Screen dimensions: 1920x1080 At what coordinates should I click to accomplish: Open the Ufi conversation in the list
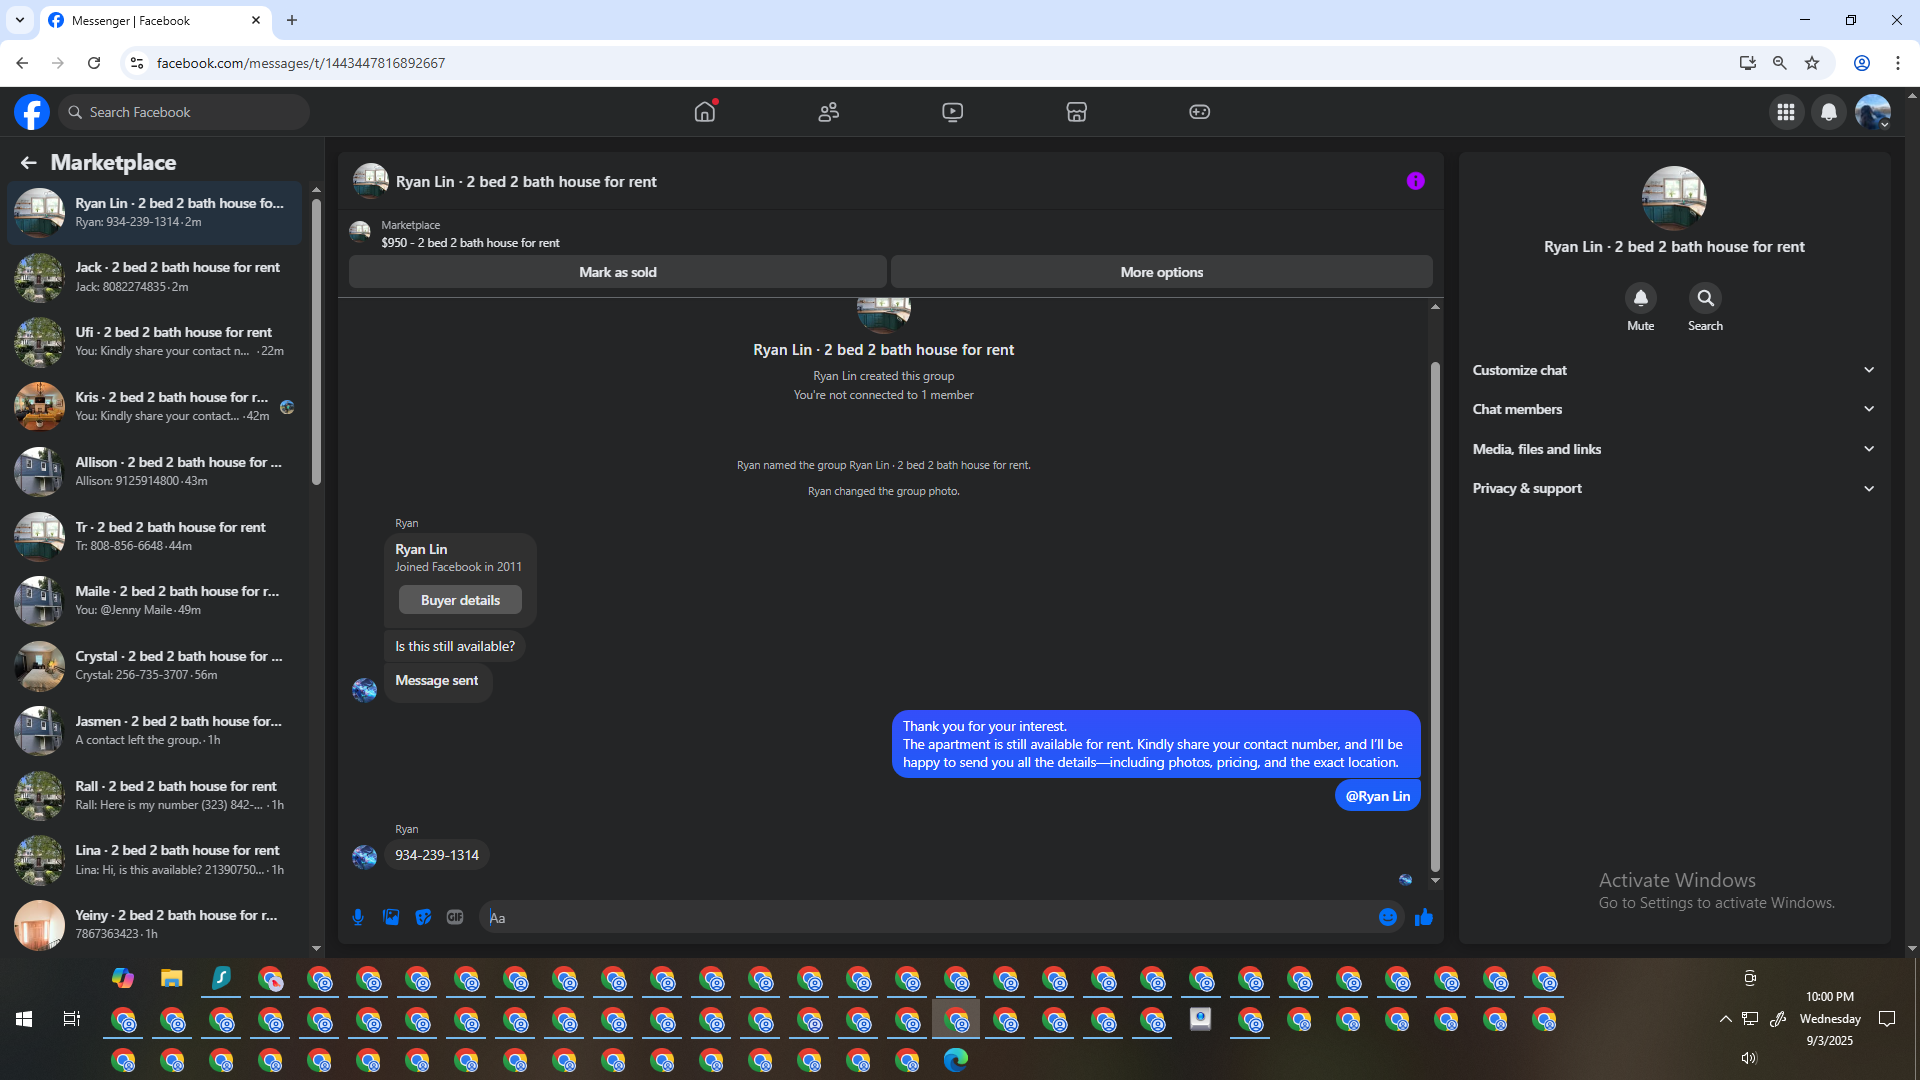155,342
